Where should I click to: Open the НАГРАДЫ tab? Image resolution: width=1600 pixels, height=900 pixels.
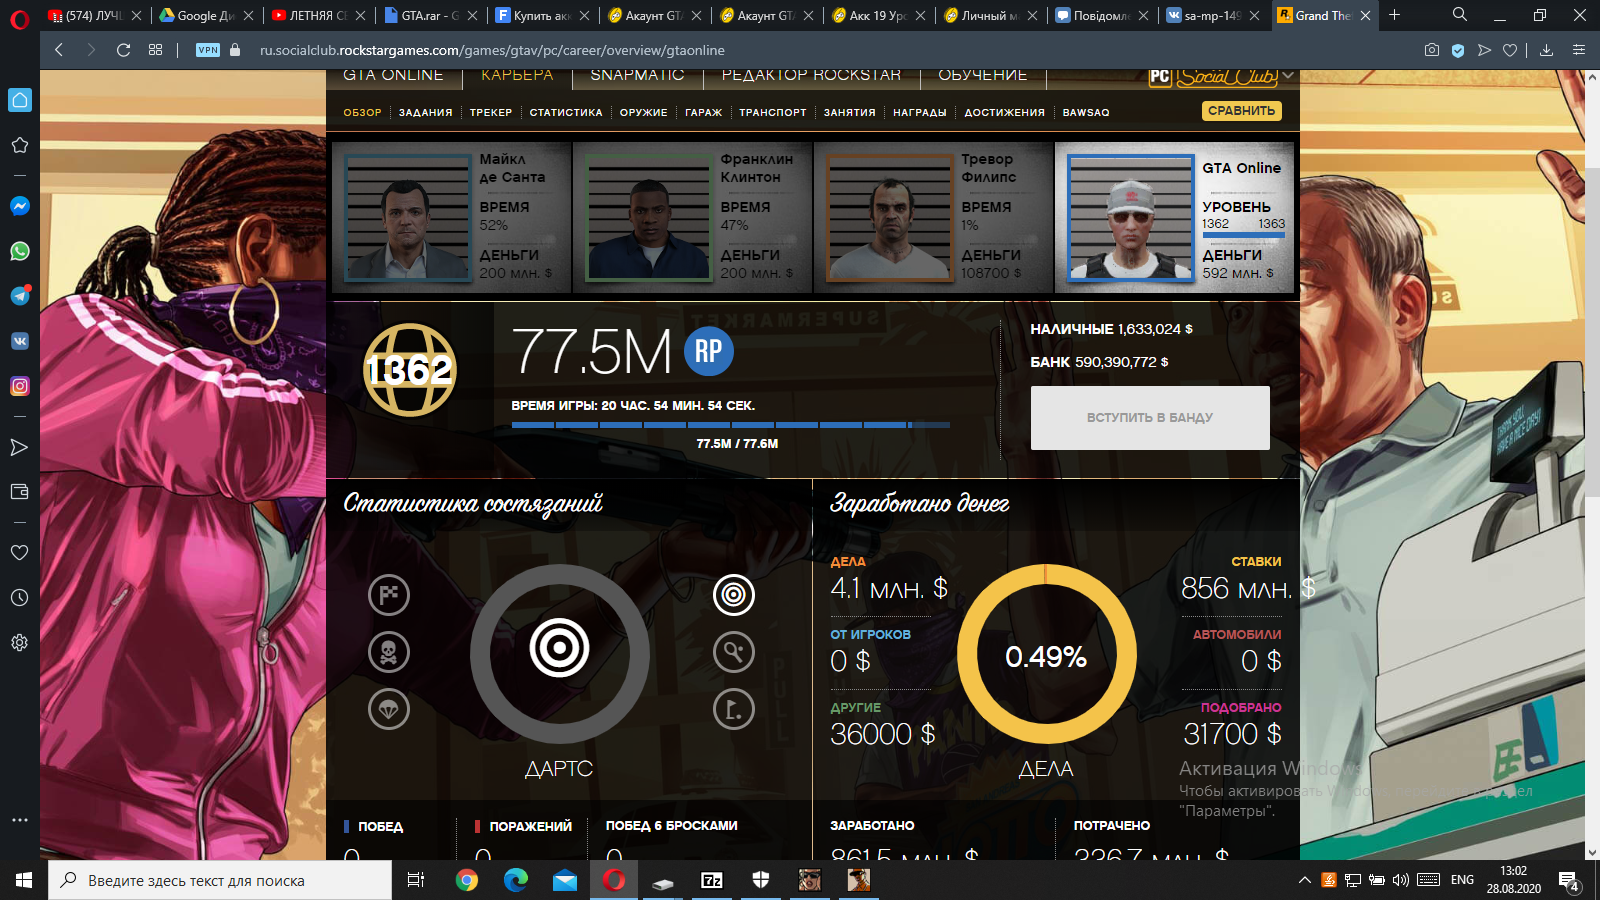pyautogui.click(x=919, y=113)
